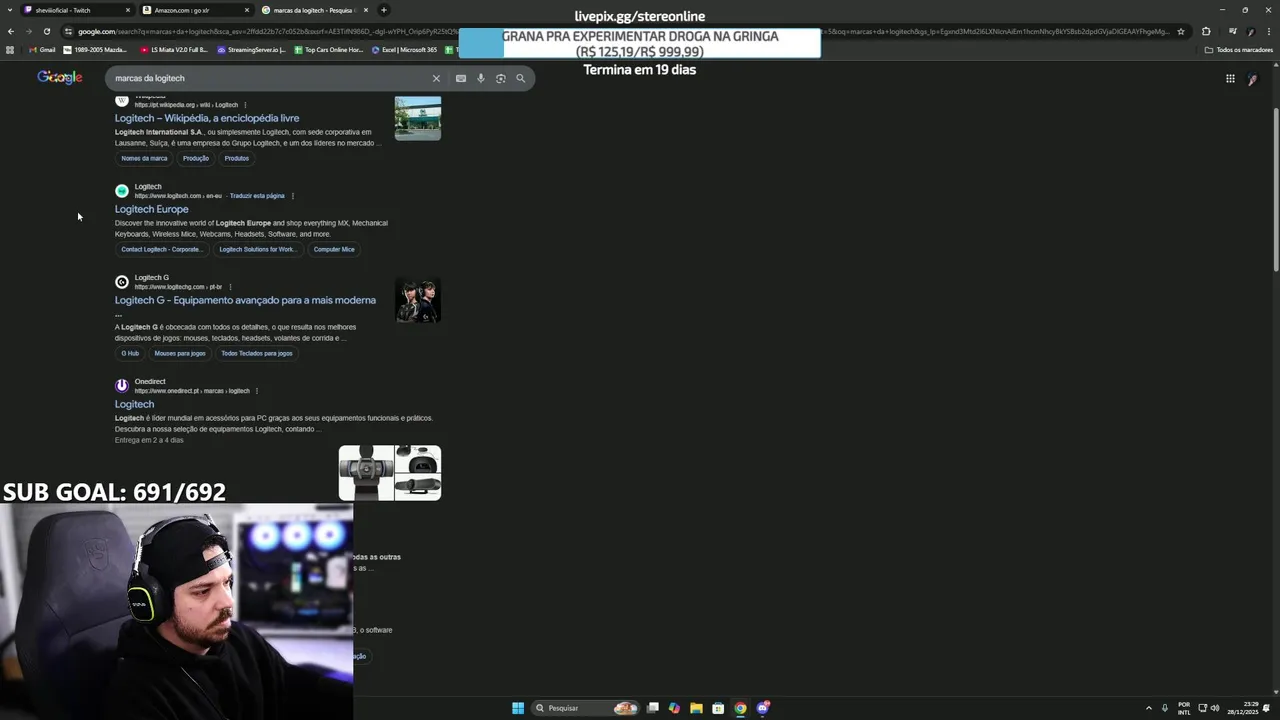1280x720 pixels.
Task: Open the Chrome profile avatar in toolbar
Action: click(x=1250, y=31)
